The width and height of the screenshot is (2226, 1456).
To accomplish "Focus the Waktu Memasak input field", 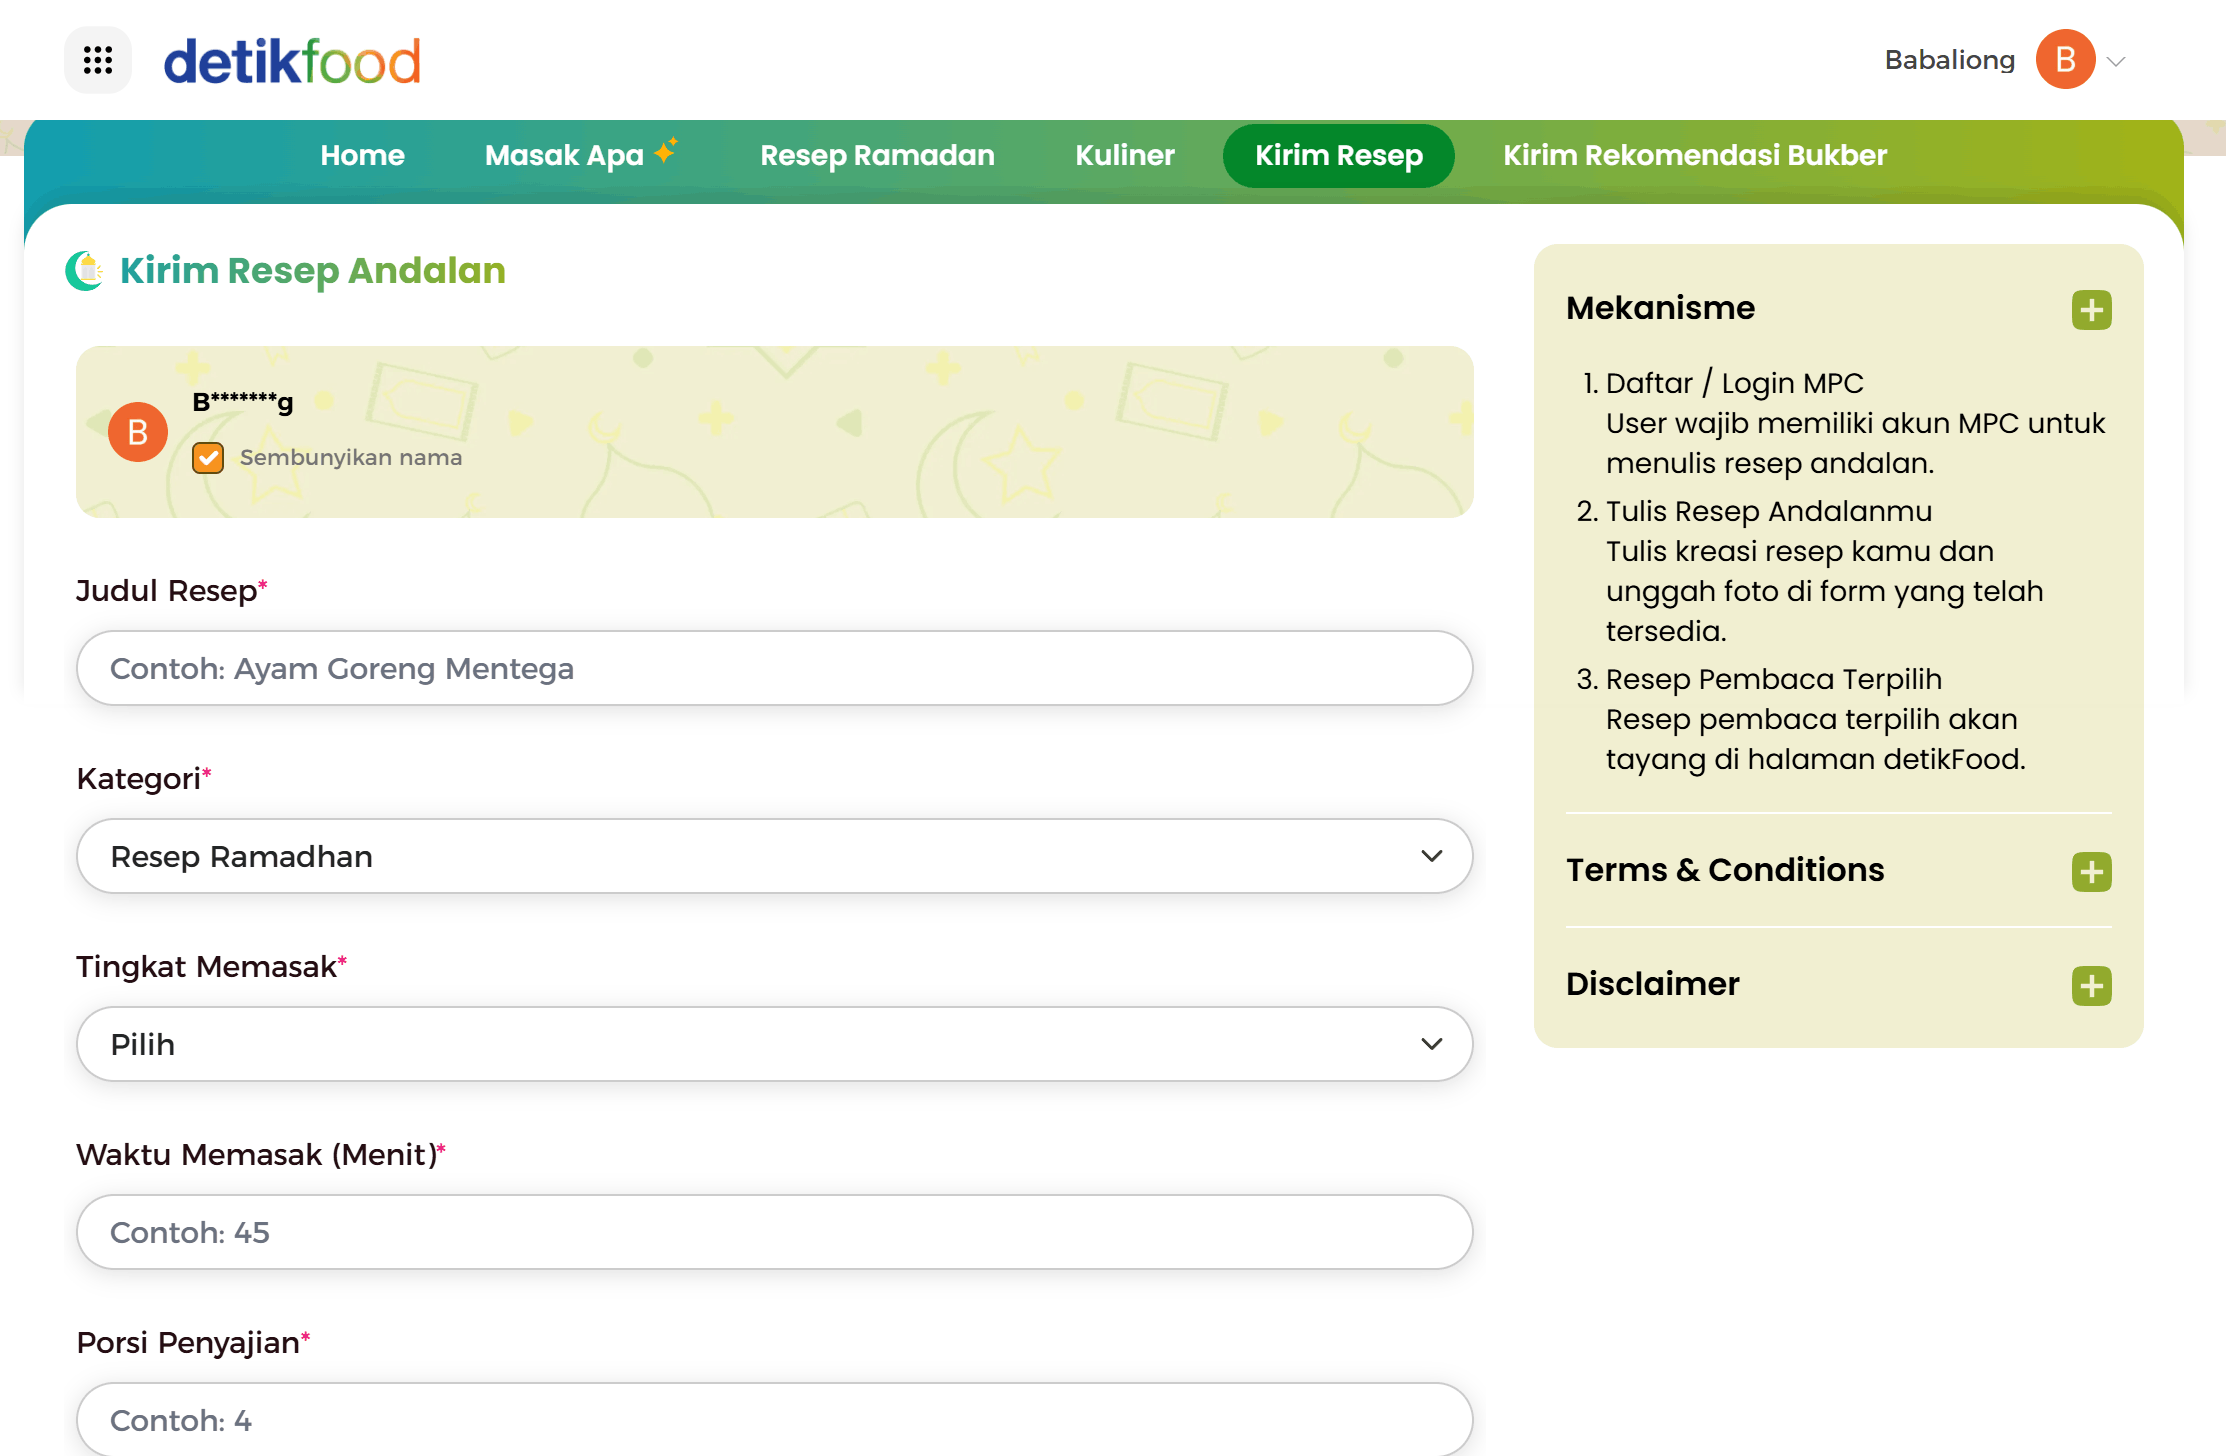I will (x=774, y=1232).
